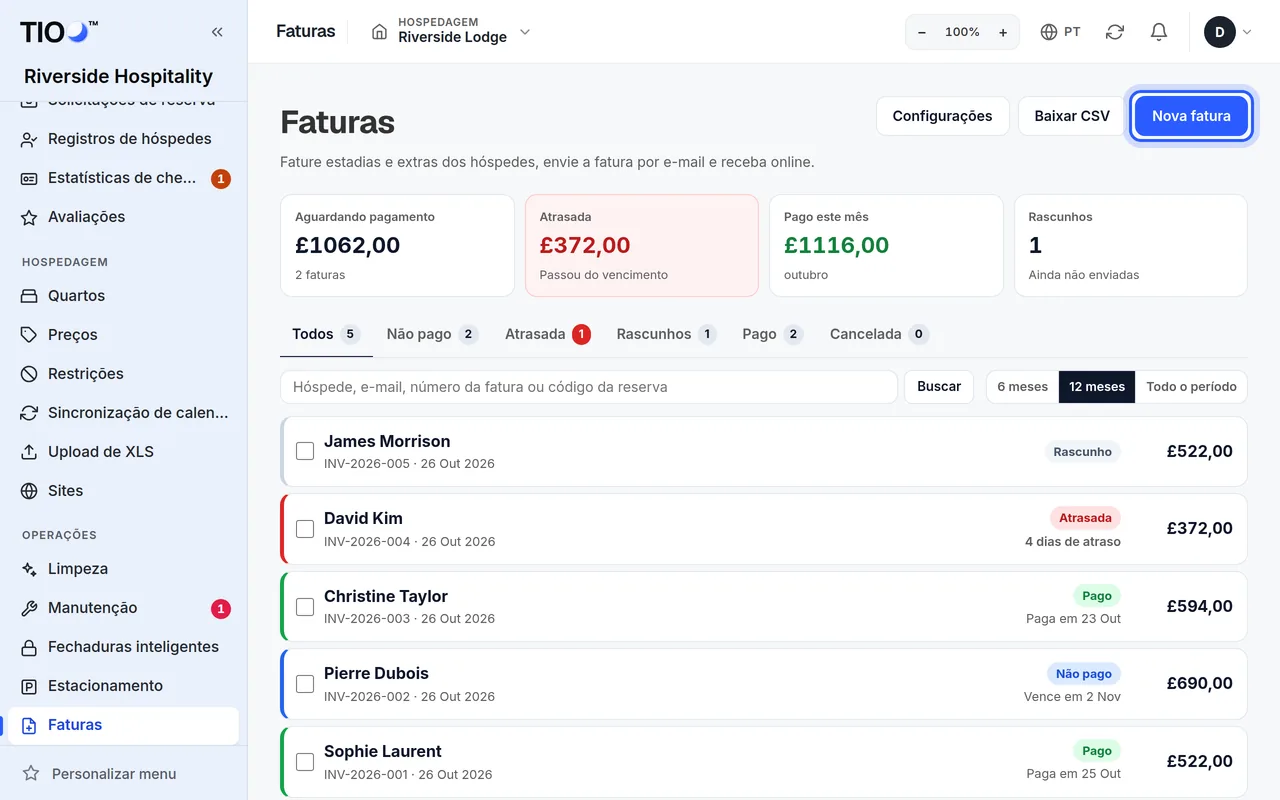This screenshot has width=1280, height=800.
Task: Switch to the Atrasada tab
Action: pos(547,334)
